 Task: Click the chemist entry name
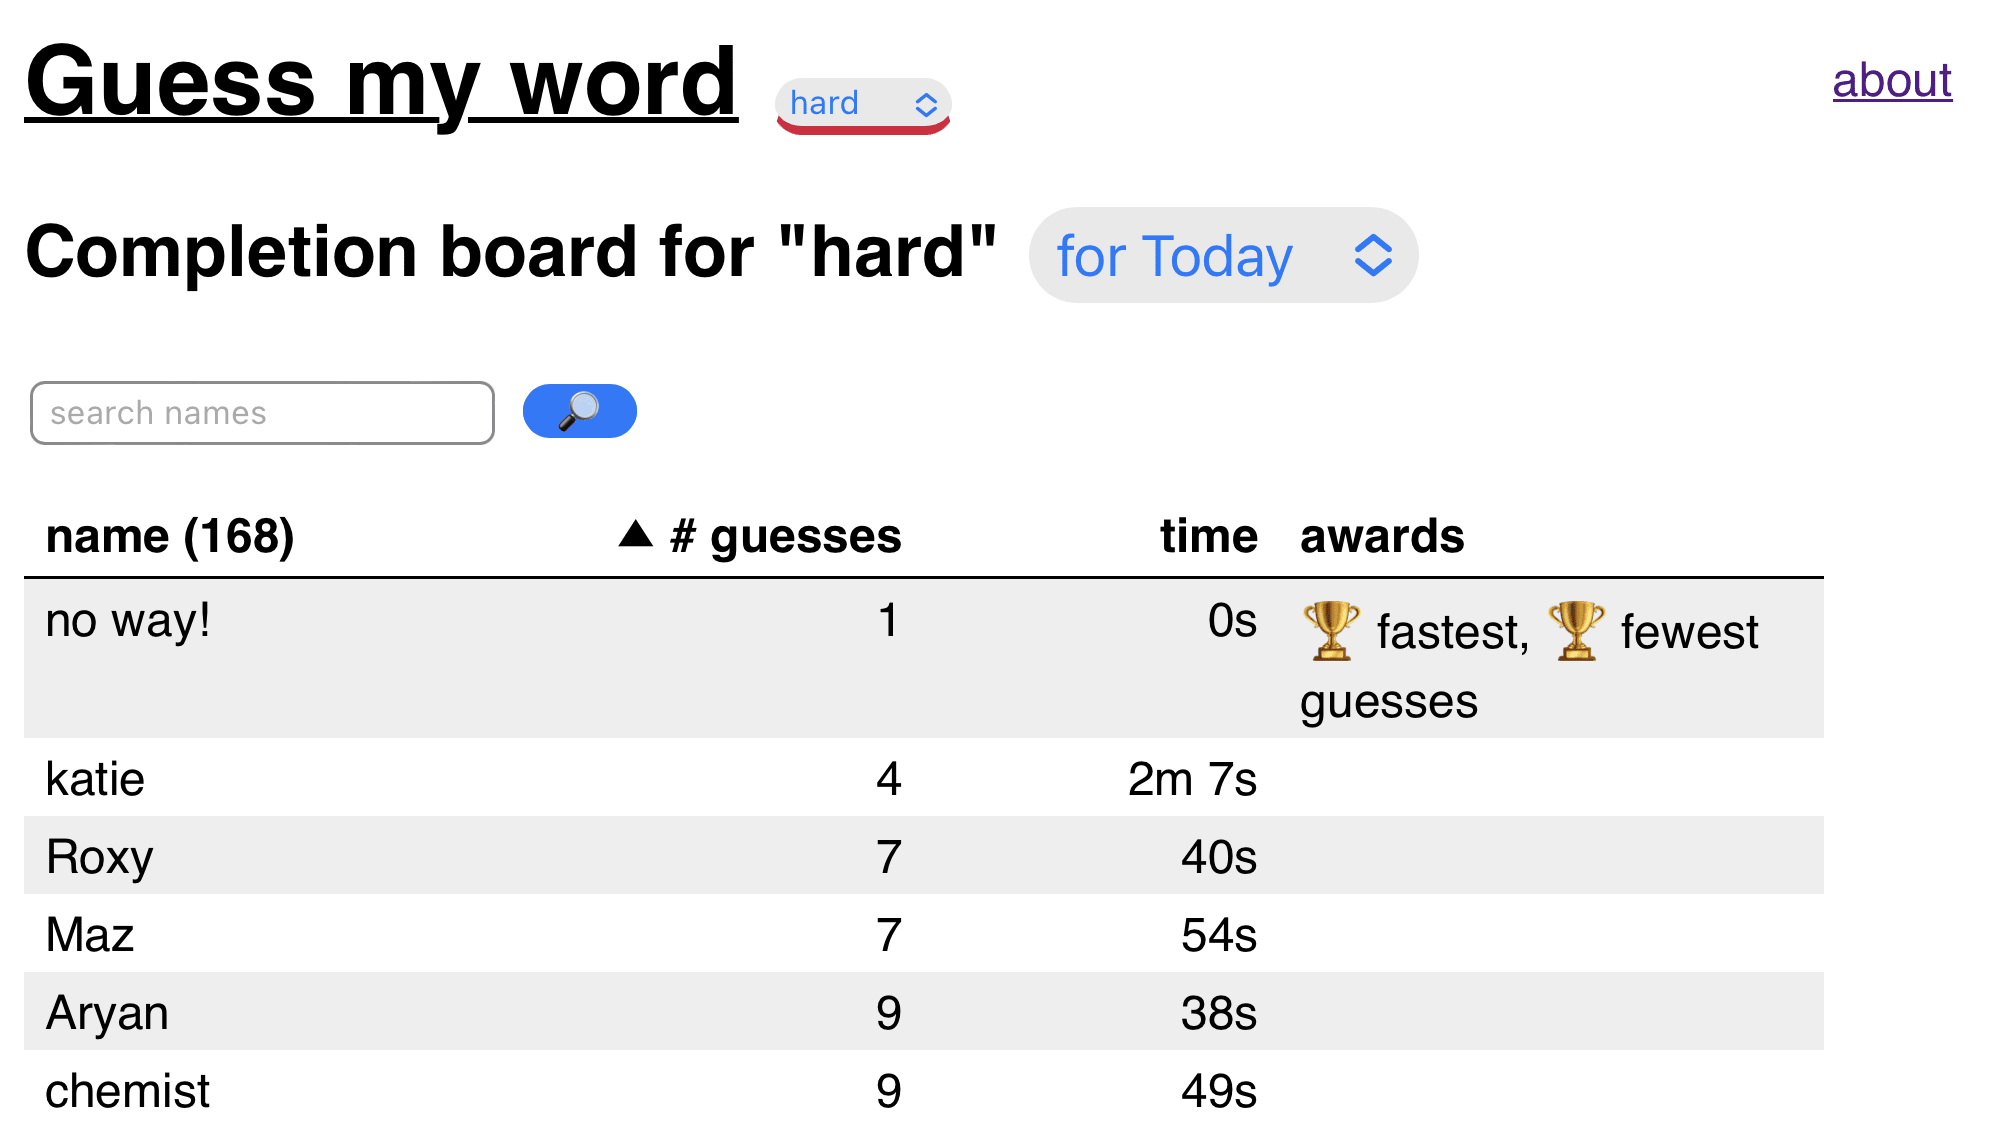click(x=128, y=1091)
